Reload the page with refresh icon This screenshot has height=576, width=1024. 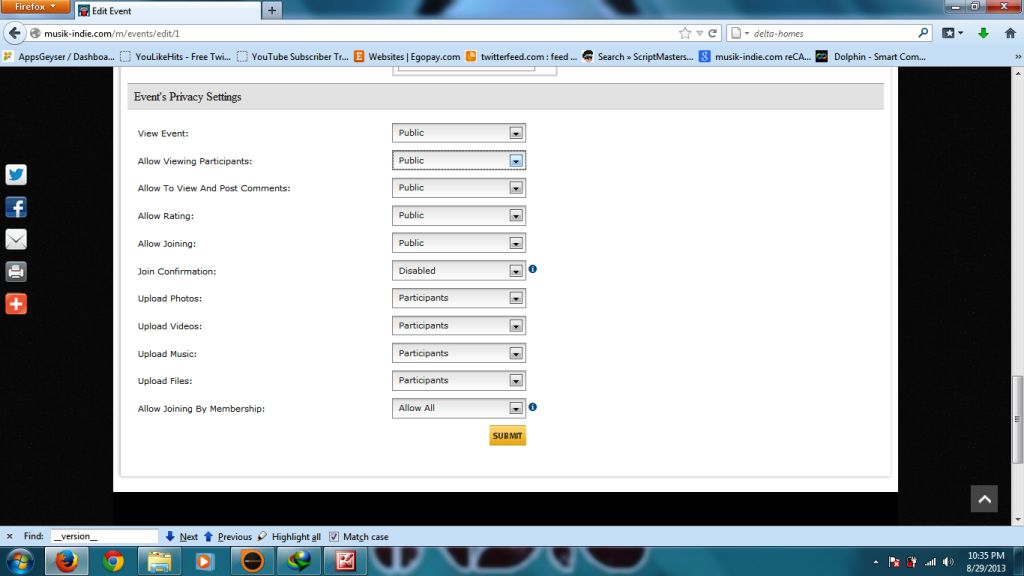712,33
